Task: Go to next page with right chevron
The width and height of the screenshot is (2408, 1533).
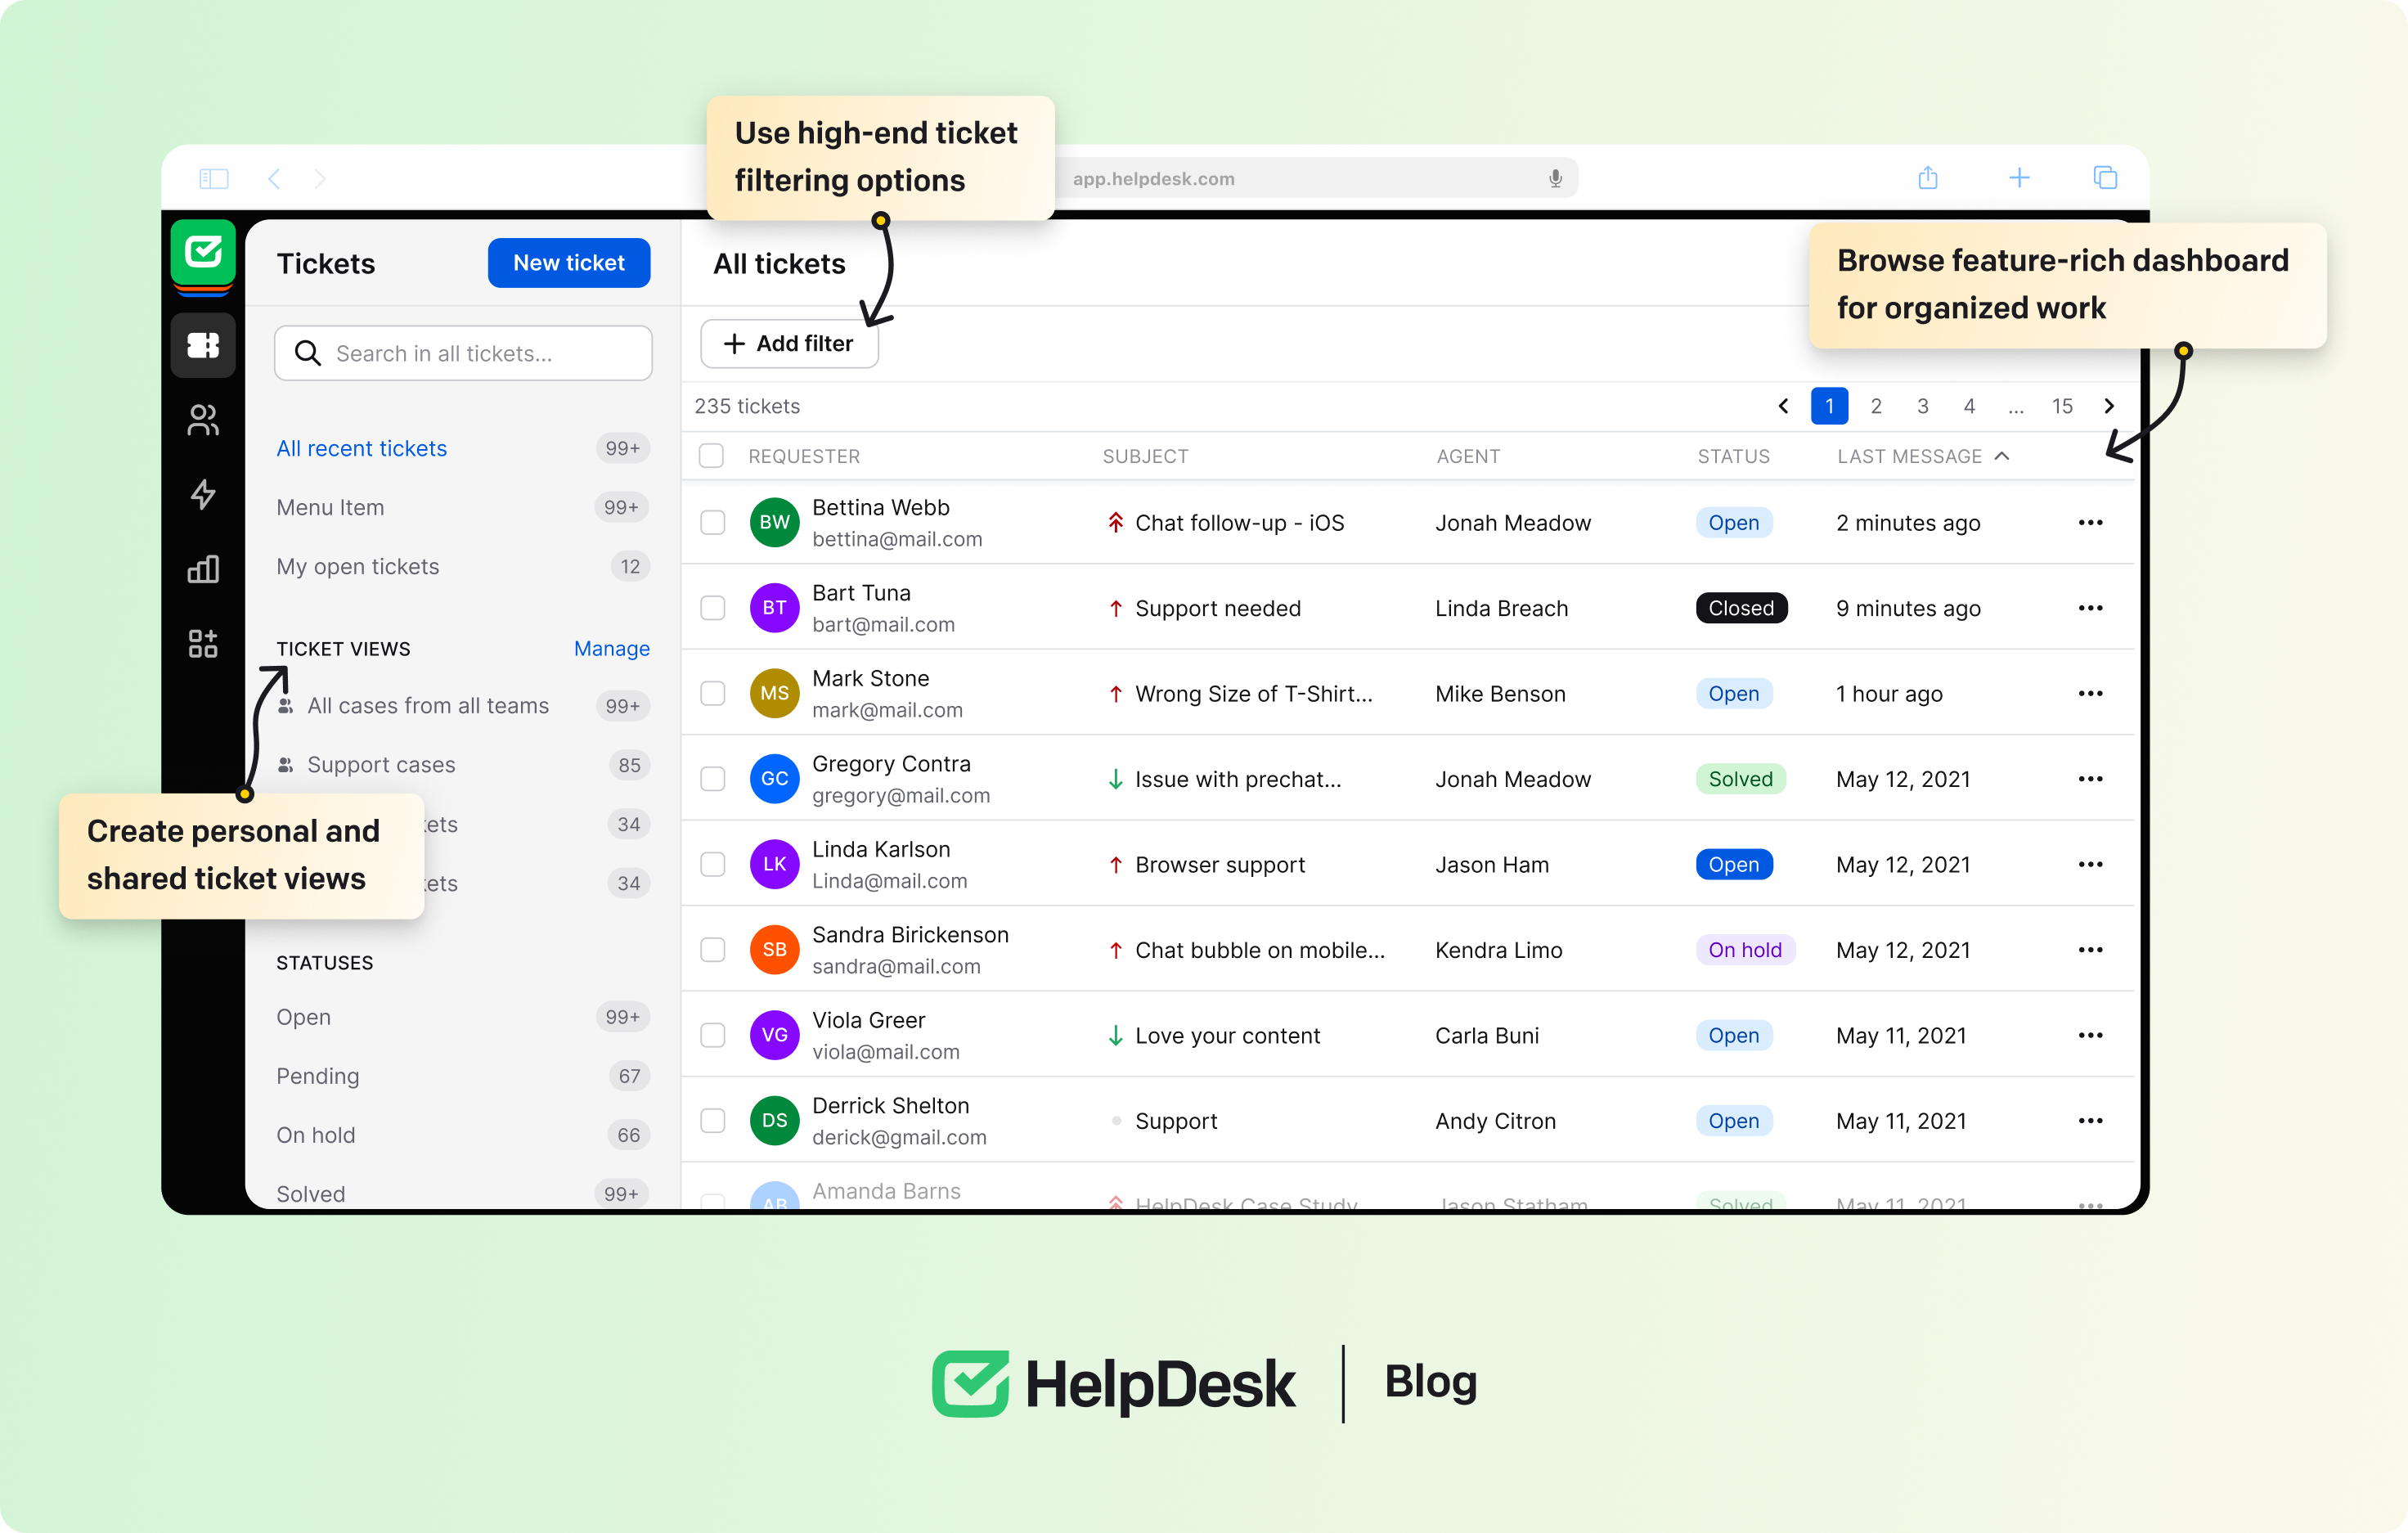Action: [2108, 406]
